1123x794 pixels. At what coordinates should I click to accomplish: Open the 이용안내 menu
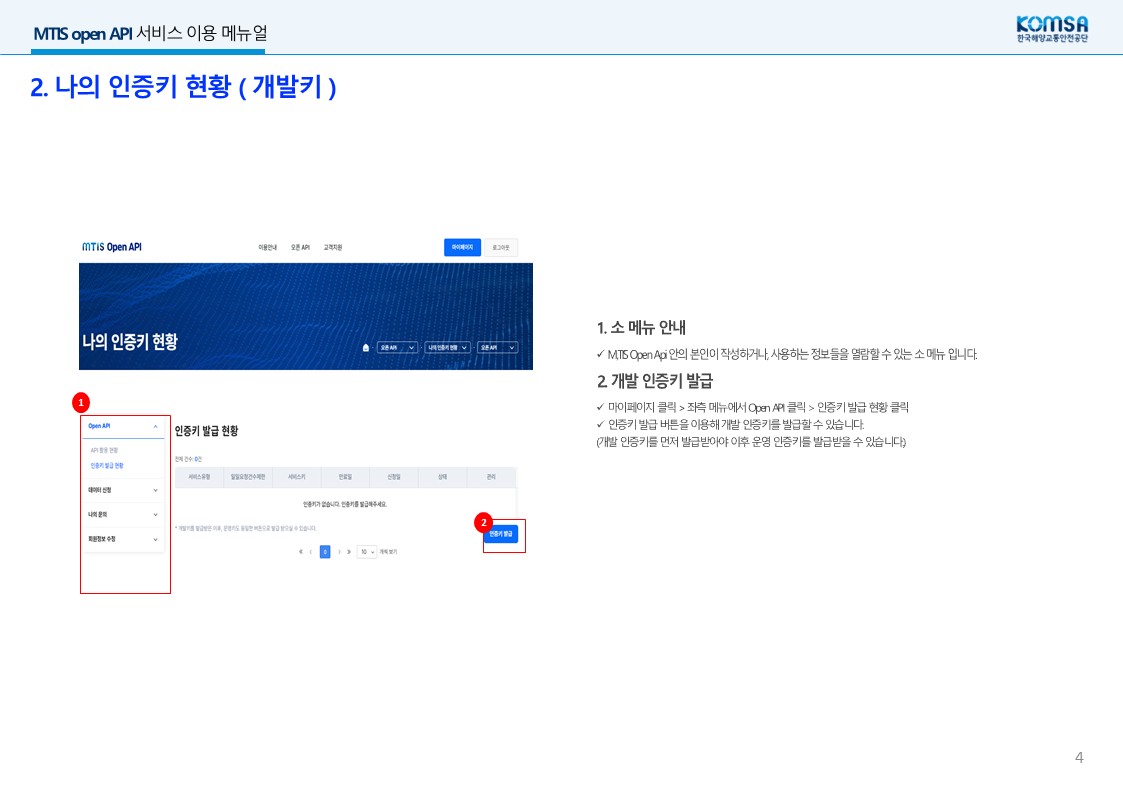point(267,248)
